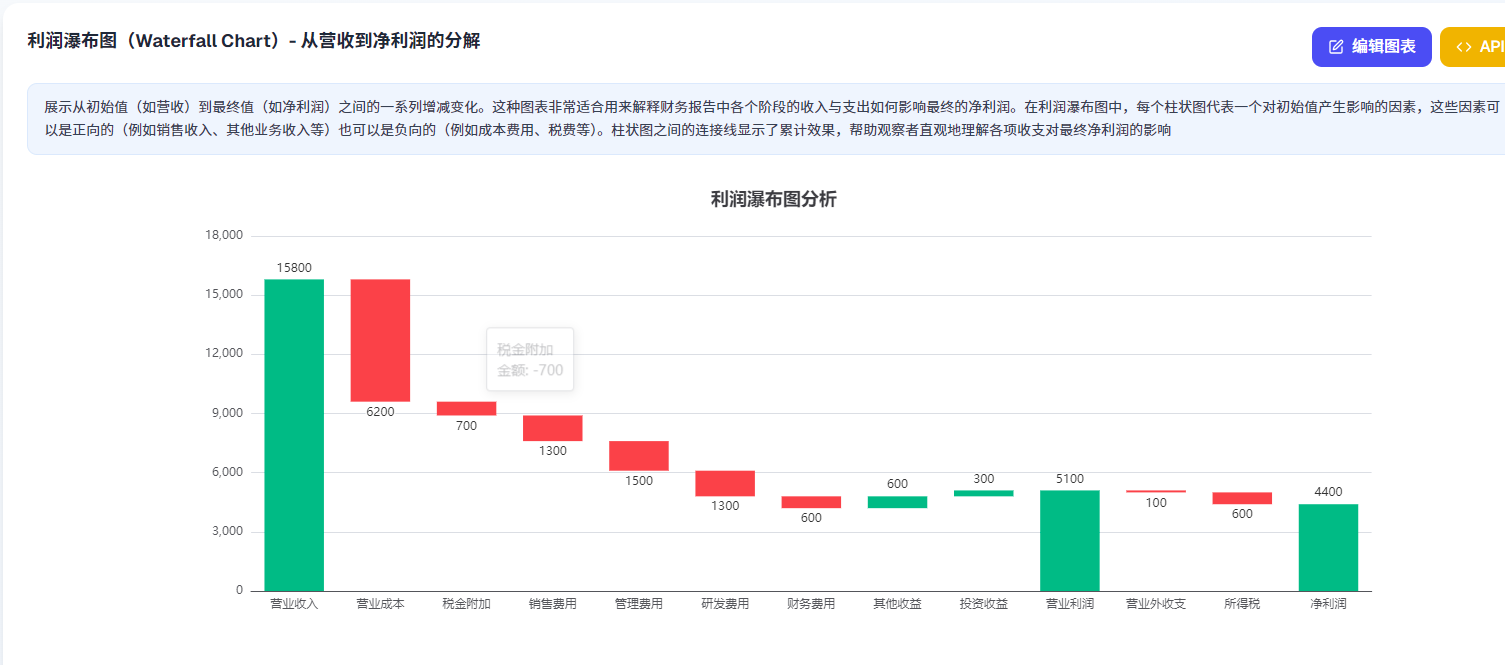1505x665 pixels.
Task: Click the 6,000 y-axis label
Action: (x=227, y=472)
